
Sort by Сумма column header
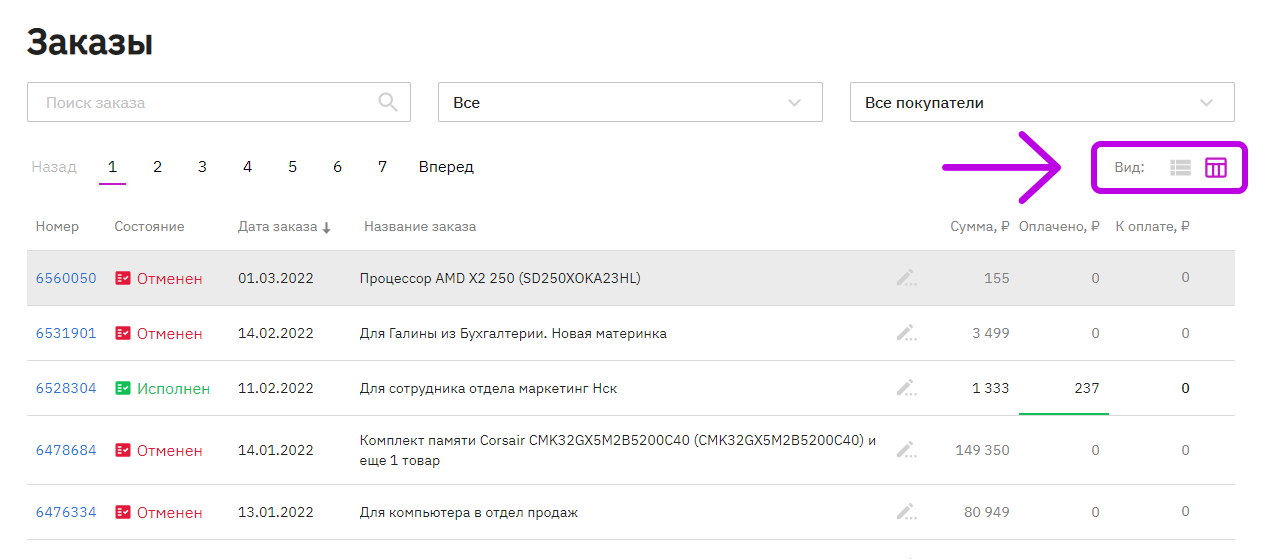coord(980,227)
